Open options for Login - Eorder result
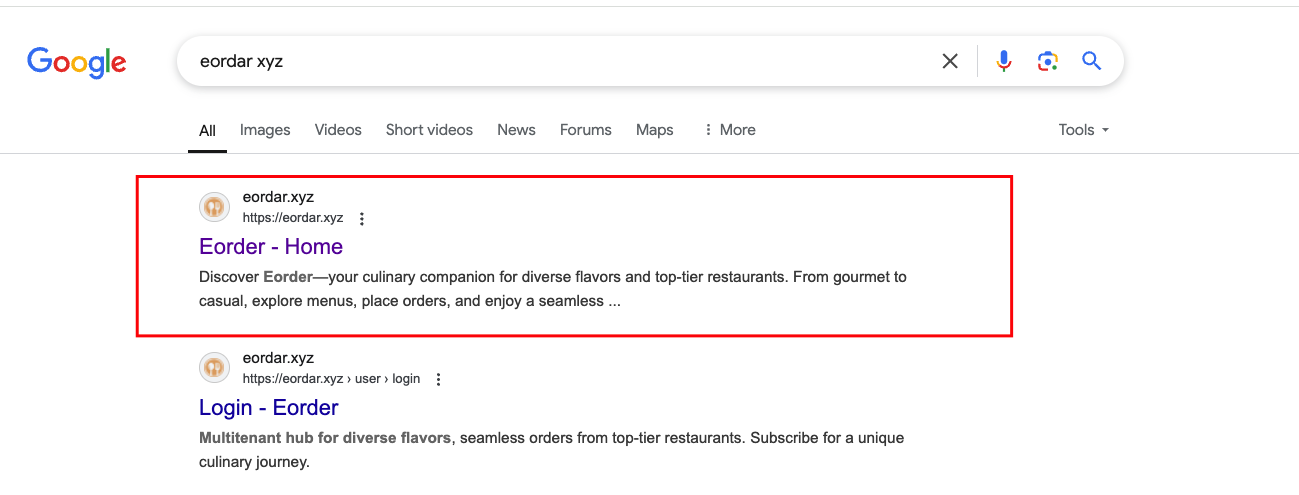This screenshot has width=1299, height=495. click(438, 379)
